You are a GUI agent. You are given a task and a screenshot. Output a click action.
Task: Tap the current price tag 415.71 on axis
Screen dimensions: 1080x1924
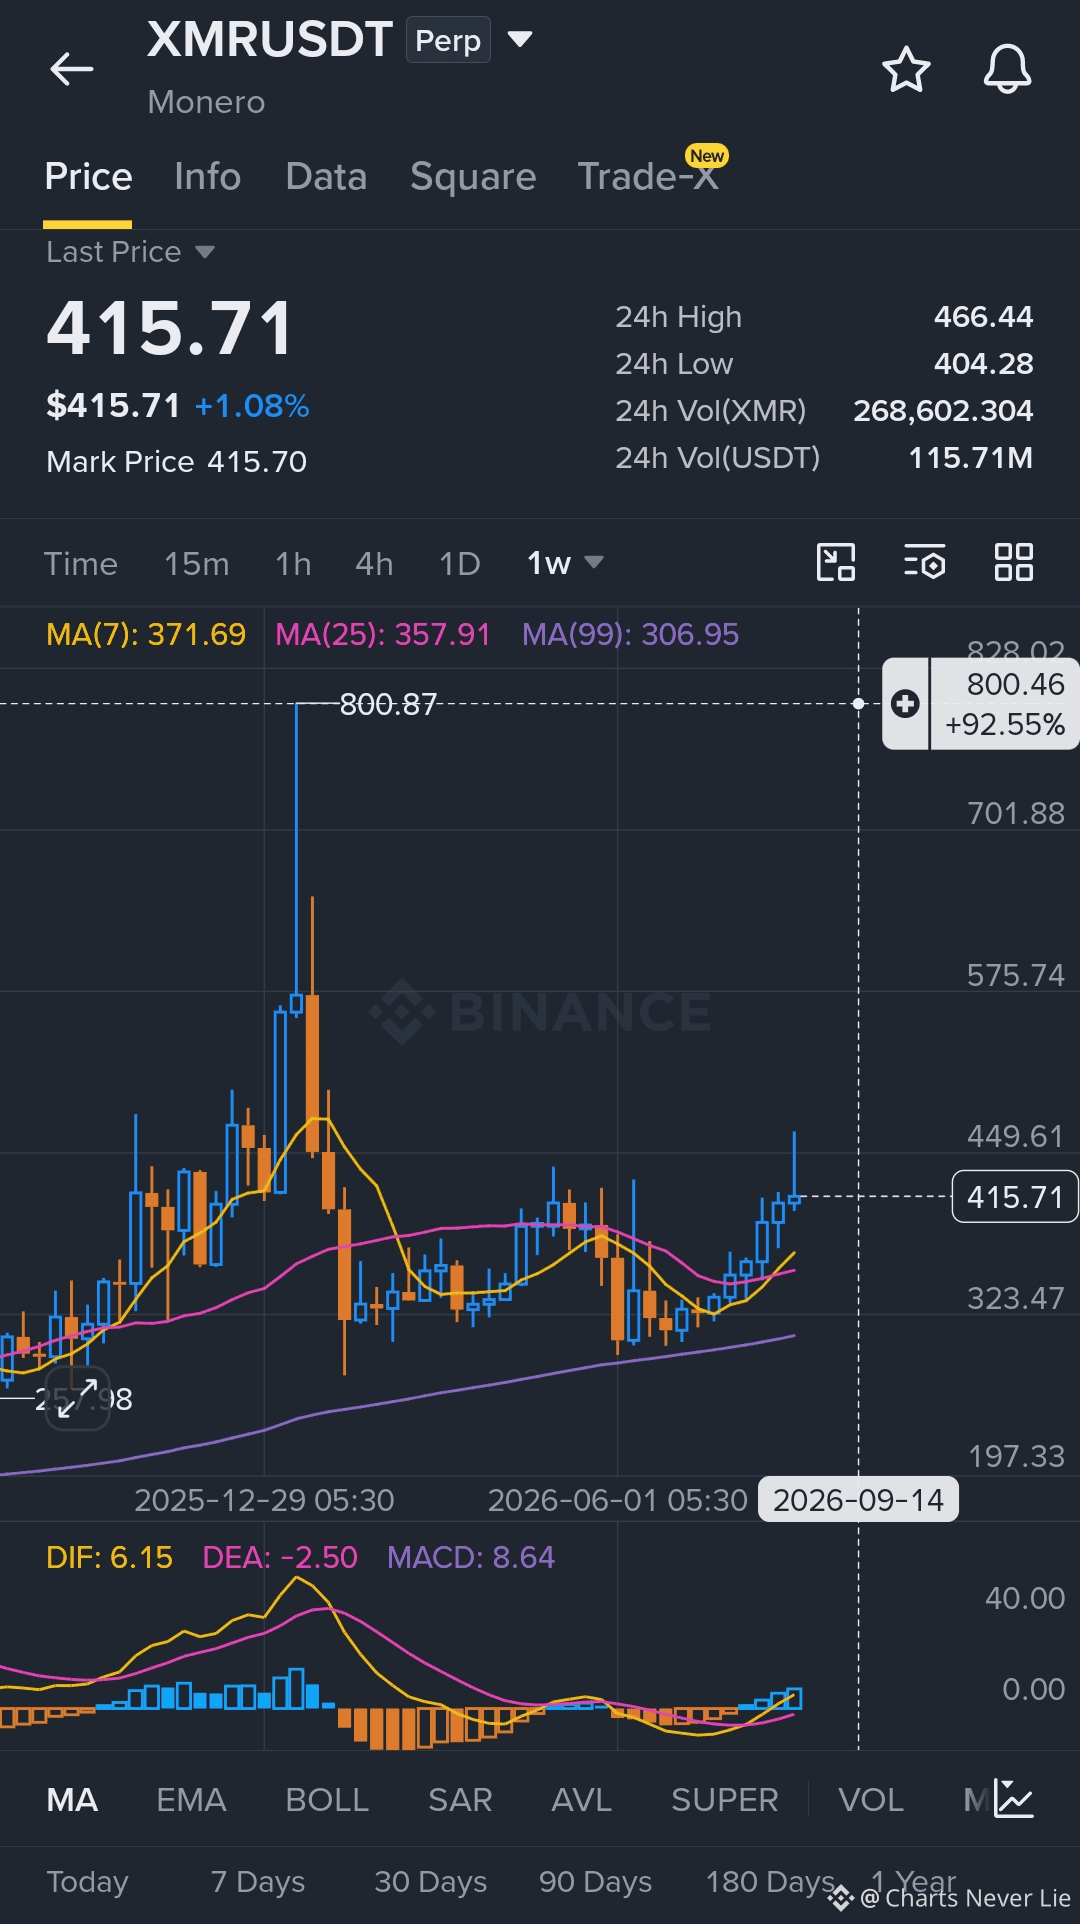click(1015, 1197)
